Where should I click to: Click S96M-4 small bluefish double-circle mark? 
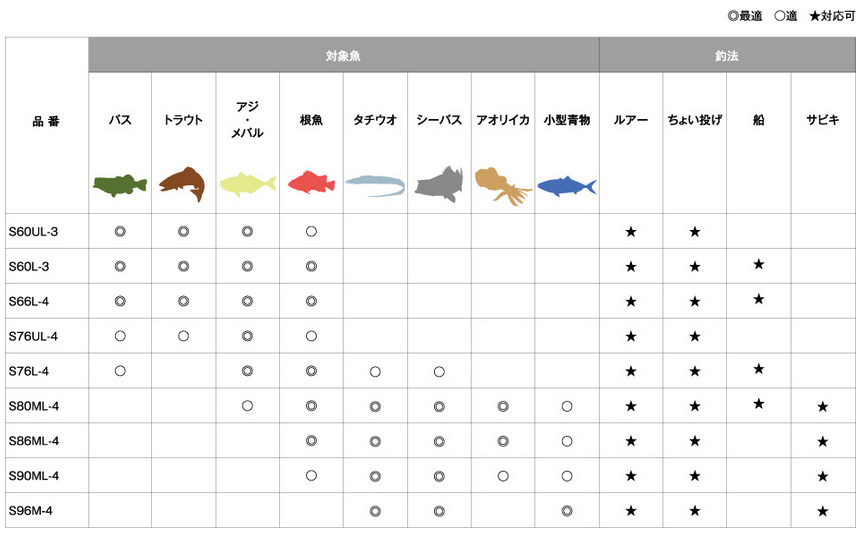coord(567,511)
